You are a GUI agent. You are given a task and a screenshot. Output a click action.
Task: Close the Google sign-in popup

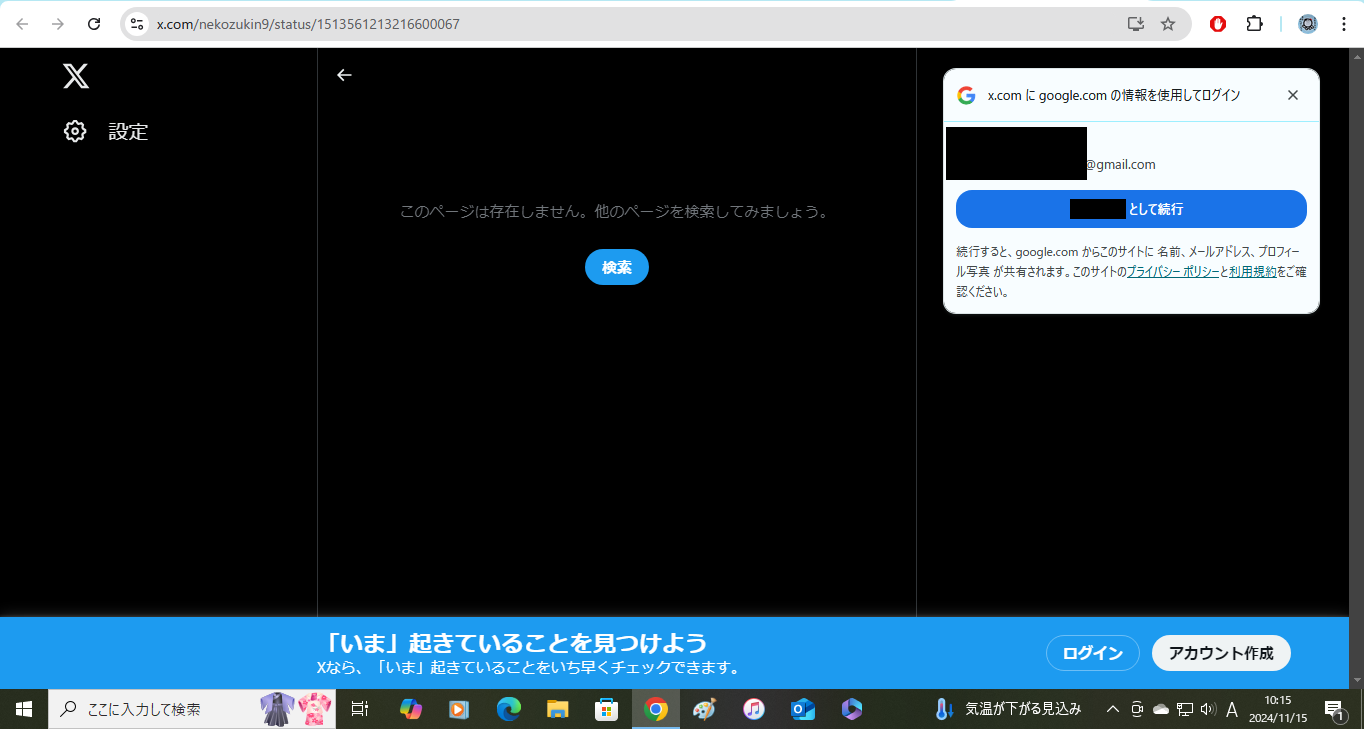1292,95
